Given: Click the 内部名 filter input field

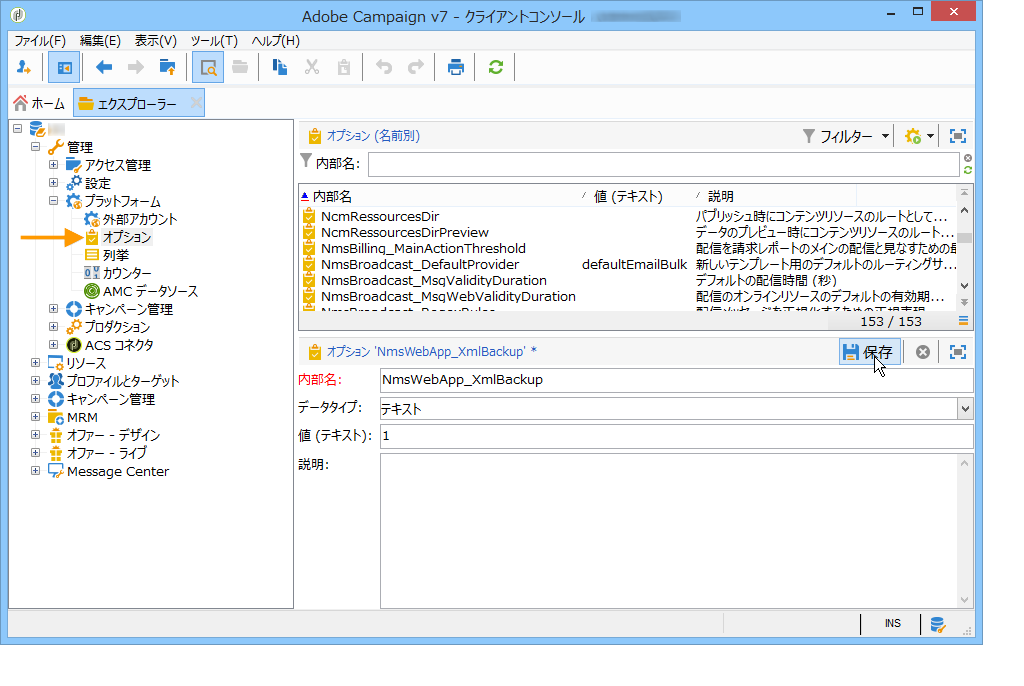Looking at the screenshot, I should [x=664, y=164].
